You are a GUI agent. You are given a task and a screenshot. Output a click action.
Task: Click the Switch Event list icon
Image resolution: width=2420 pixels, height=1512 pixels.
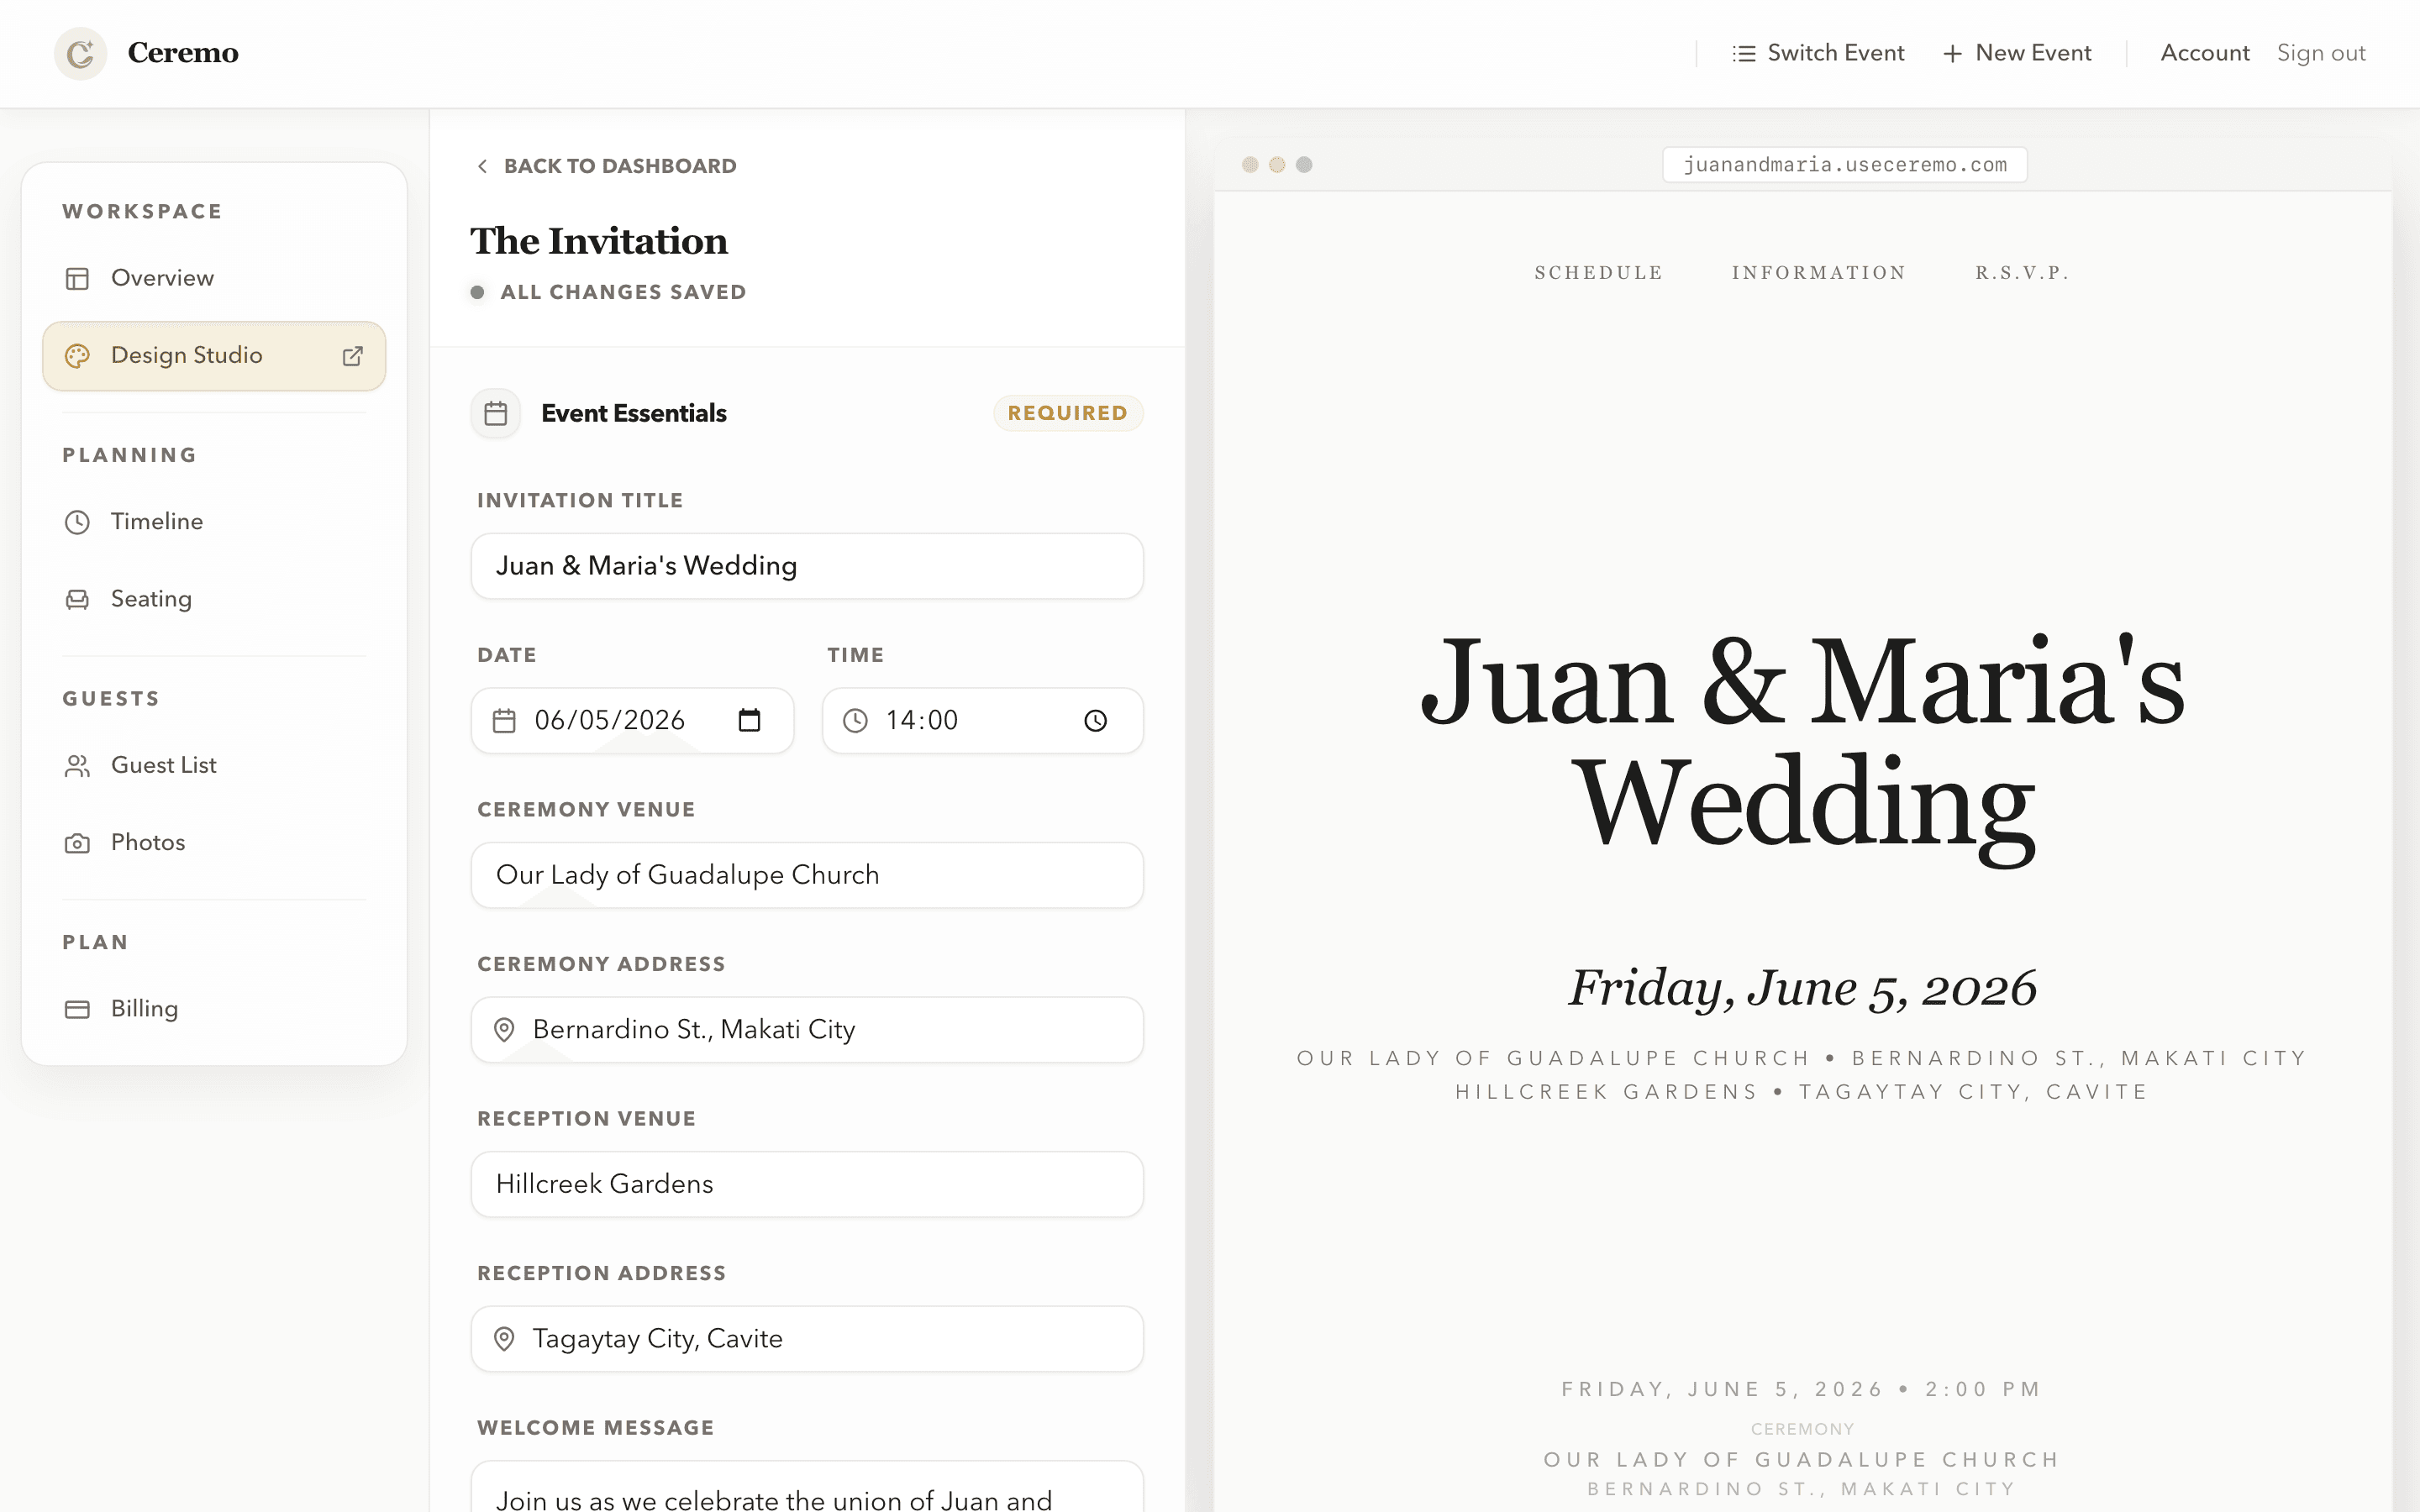pyautogui.click(x=1743, y=53)
